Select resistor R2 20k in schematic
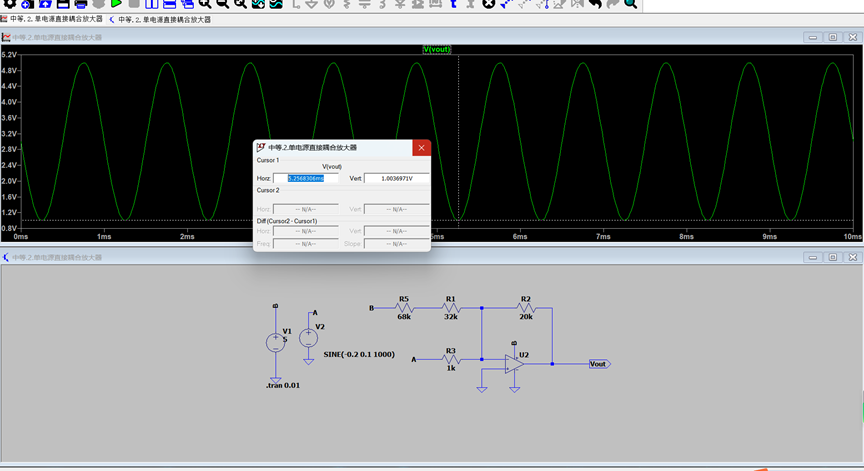This screenshot has width=864, height=471. point(525,307)
